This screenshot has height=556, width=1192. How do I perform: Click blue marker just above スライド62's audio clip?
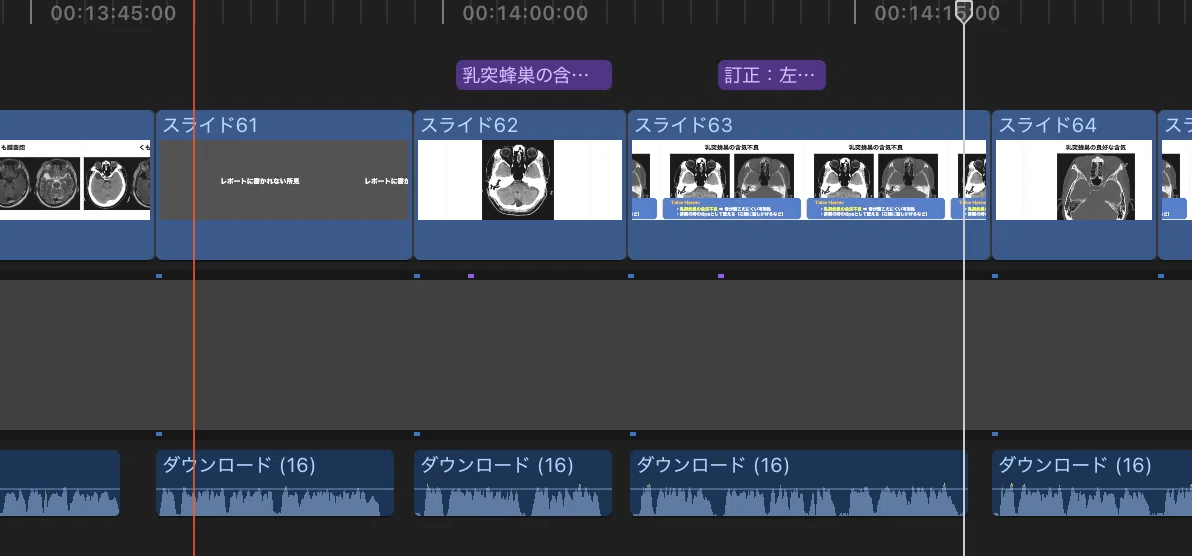click(x=417, y=434)
